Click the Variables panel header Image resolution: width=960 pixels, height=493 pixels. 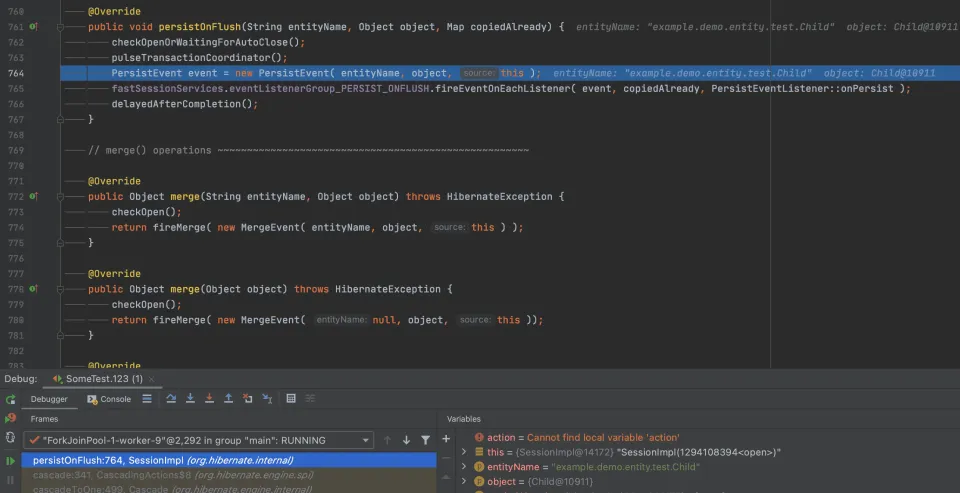pyautogui.click(x=463, y=419)
